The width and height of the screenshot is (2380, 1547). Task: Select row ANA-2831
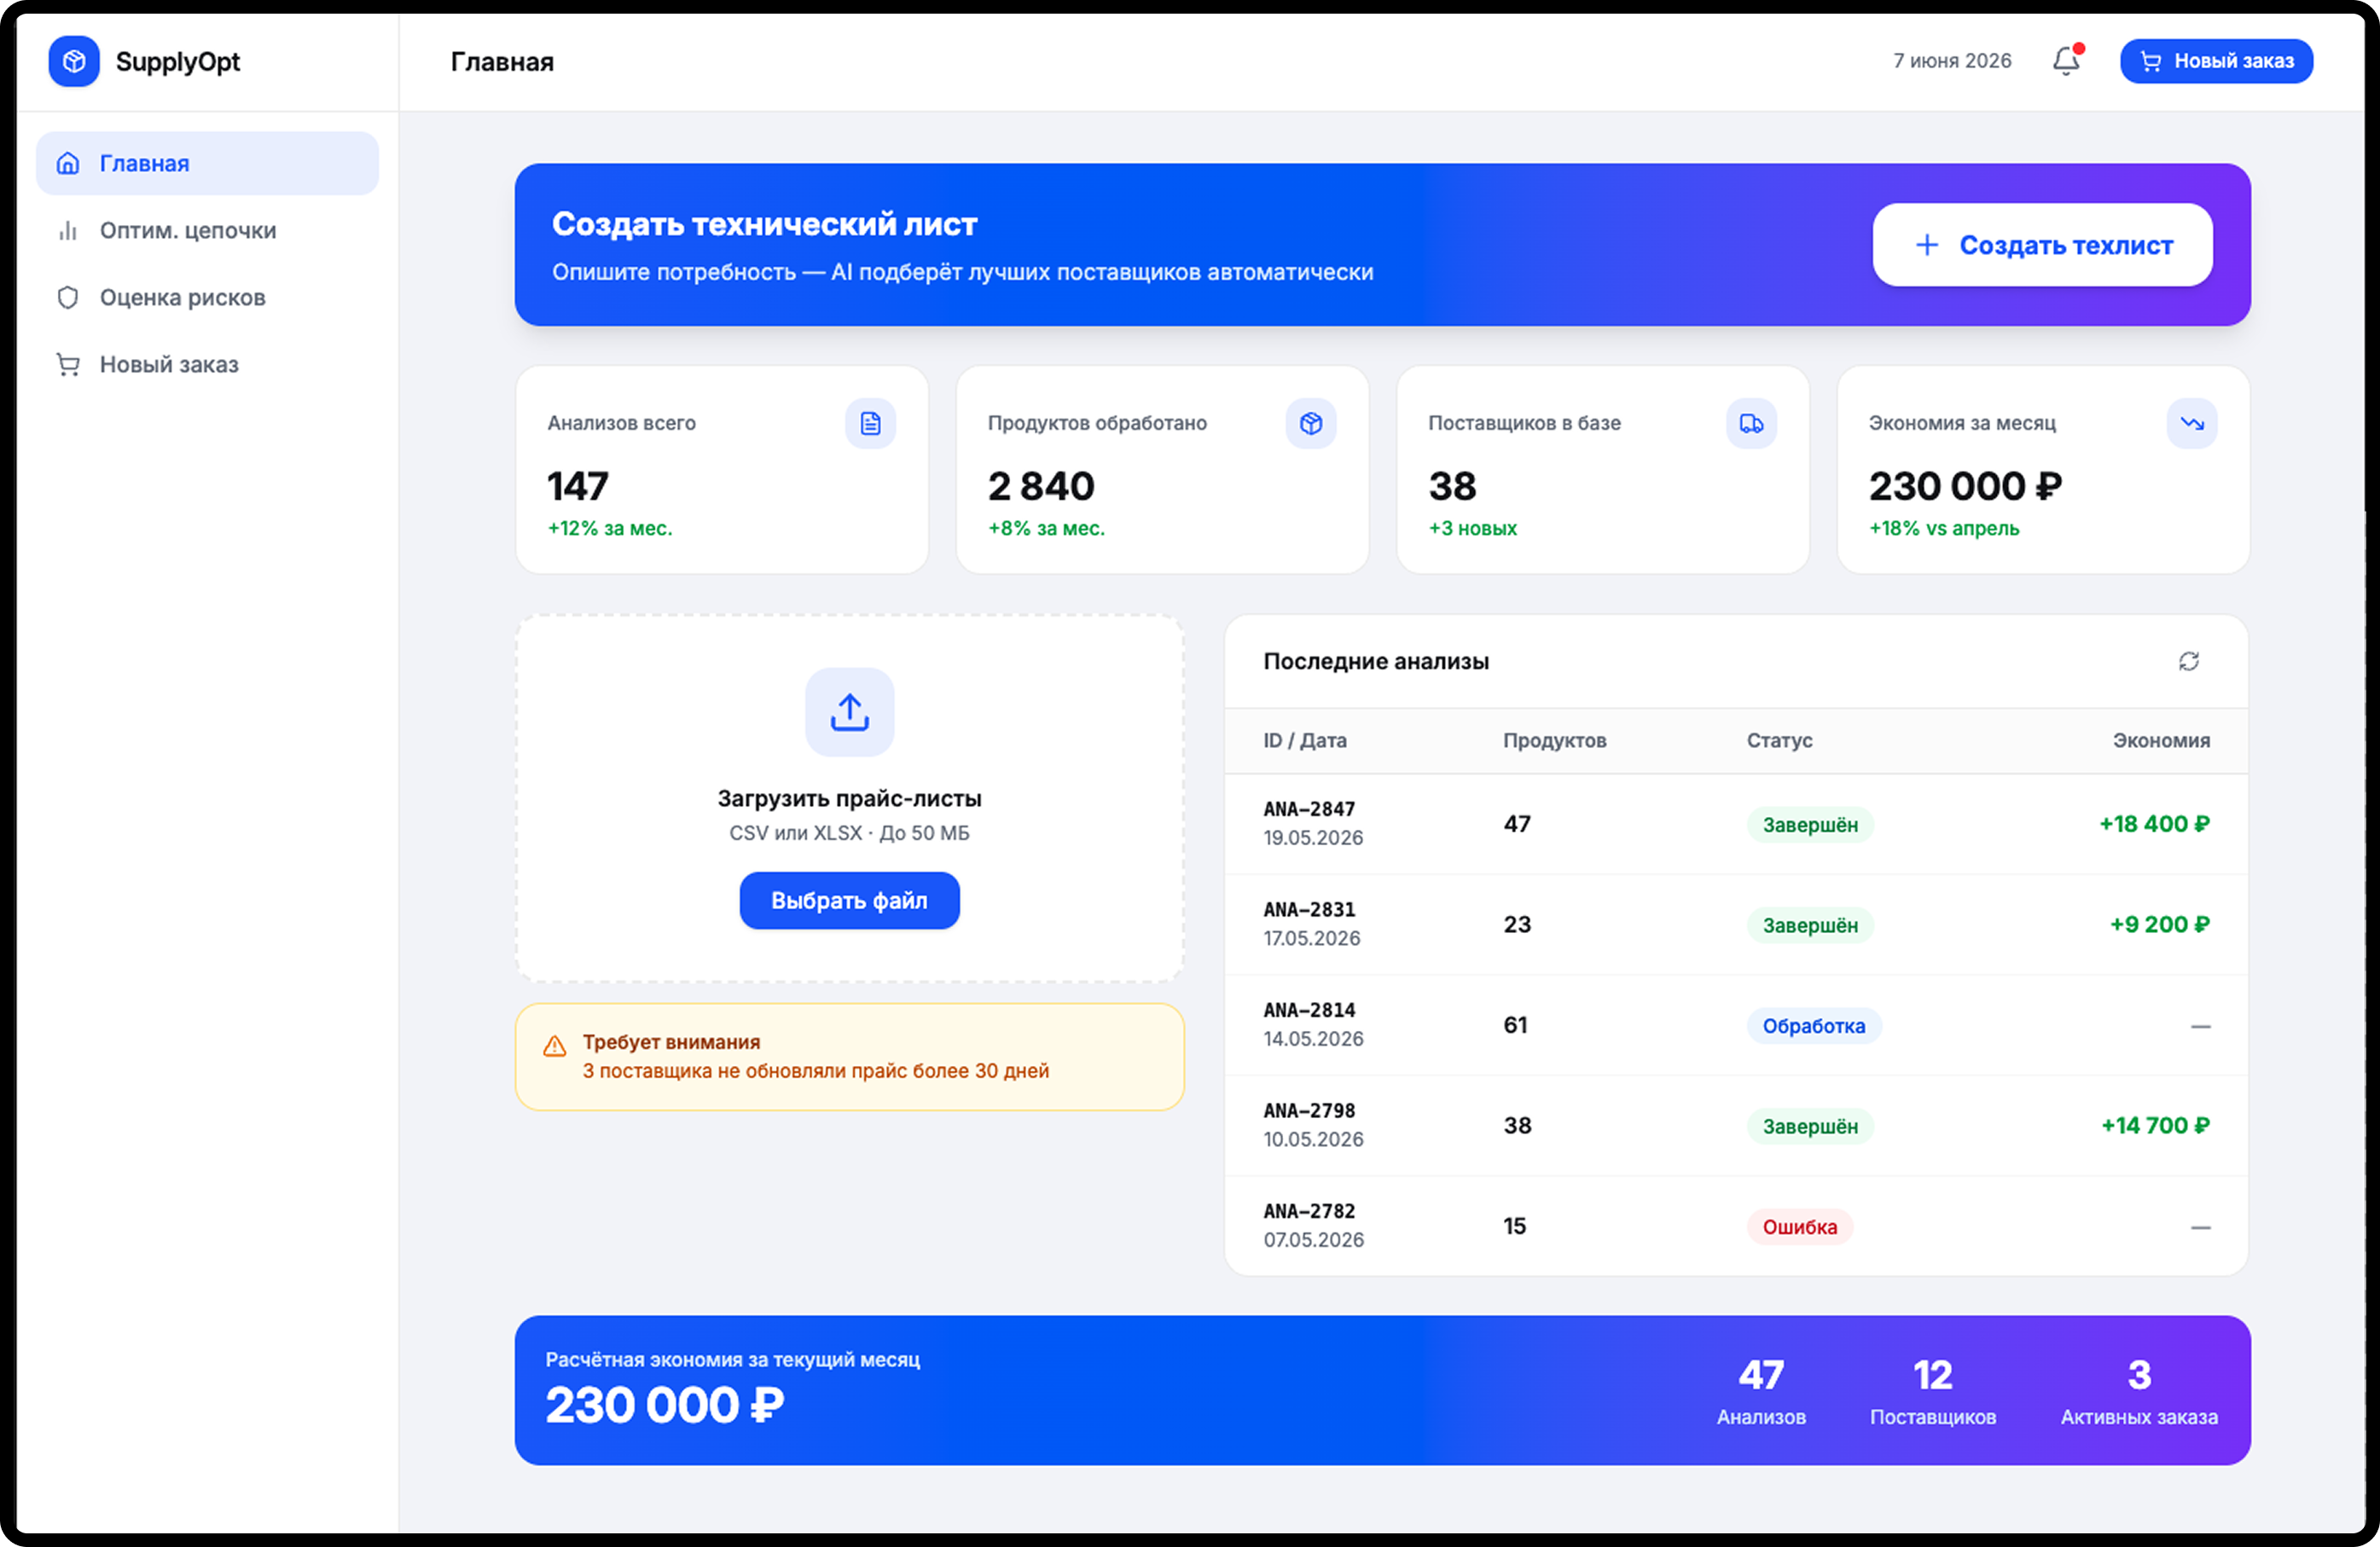click(x=1736, y=925)
